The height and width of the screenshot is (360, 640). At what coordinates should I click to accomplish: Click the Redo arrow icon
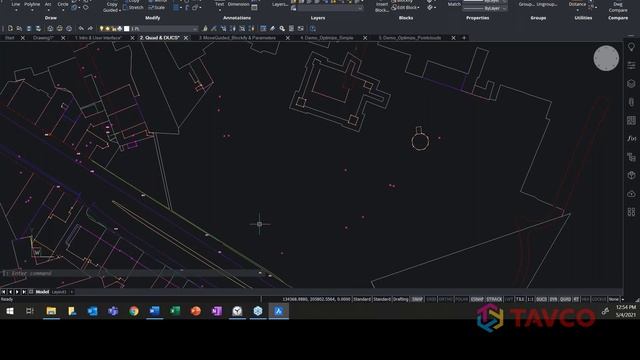[90, 29]
